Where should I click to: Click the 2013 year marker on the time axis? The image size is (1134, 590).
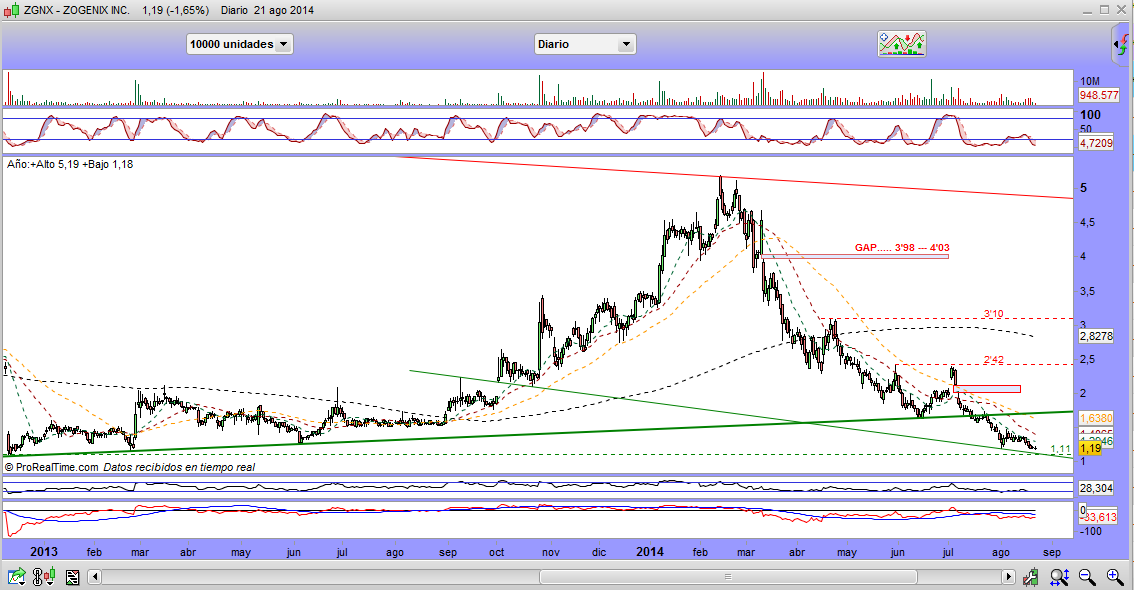tap(44, 552)
